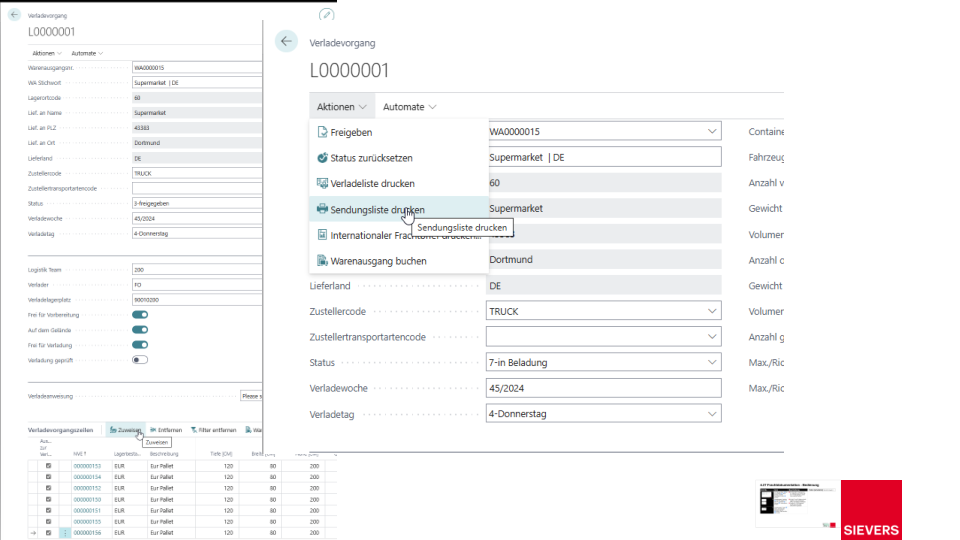960x540 pixels.
Task: Open NVE link 000000152
Action: pos(87,488)
